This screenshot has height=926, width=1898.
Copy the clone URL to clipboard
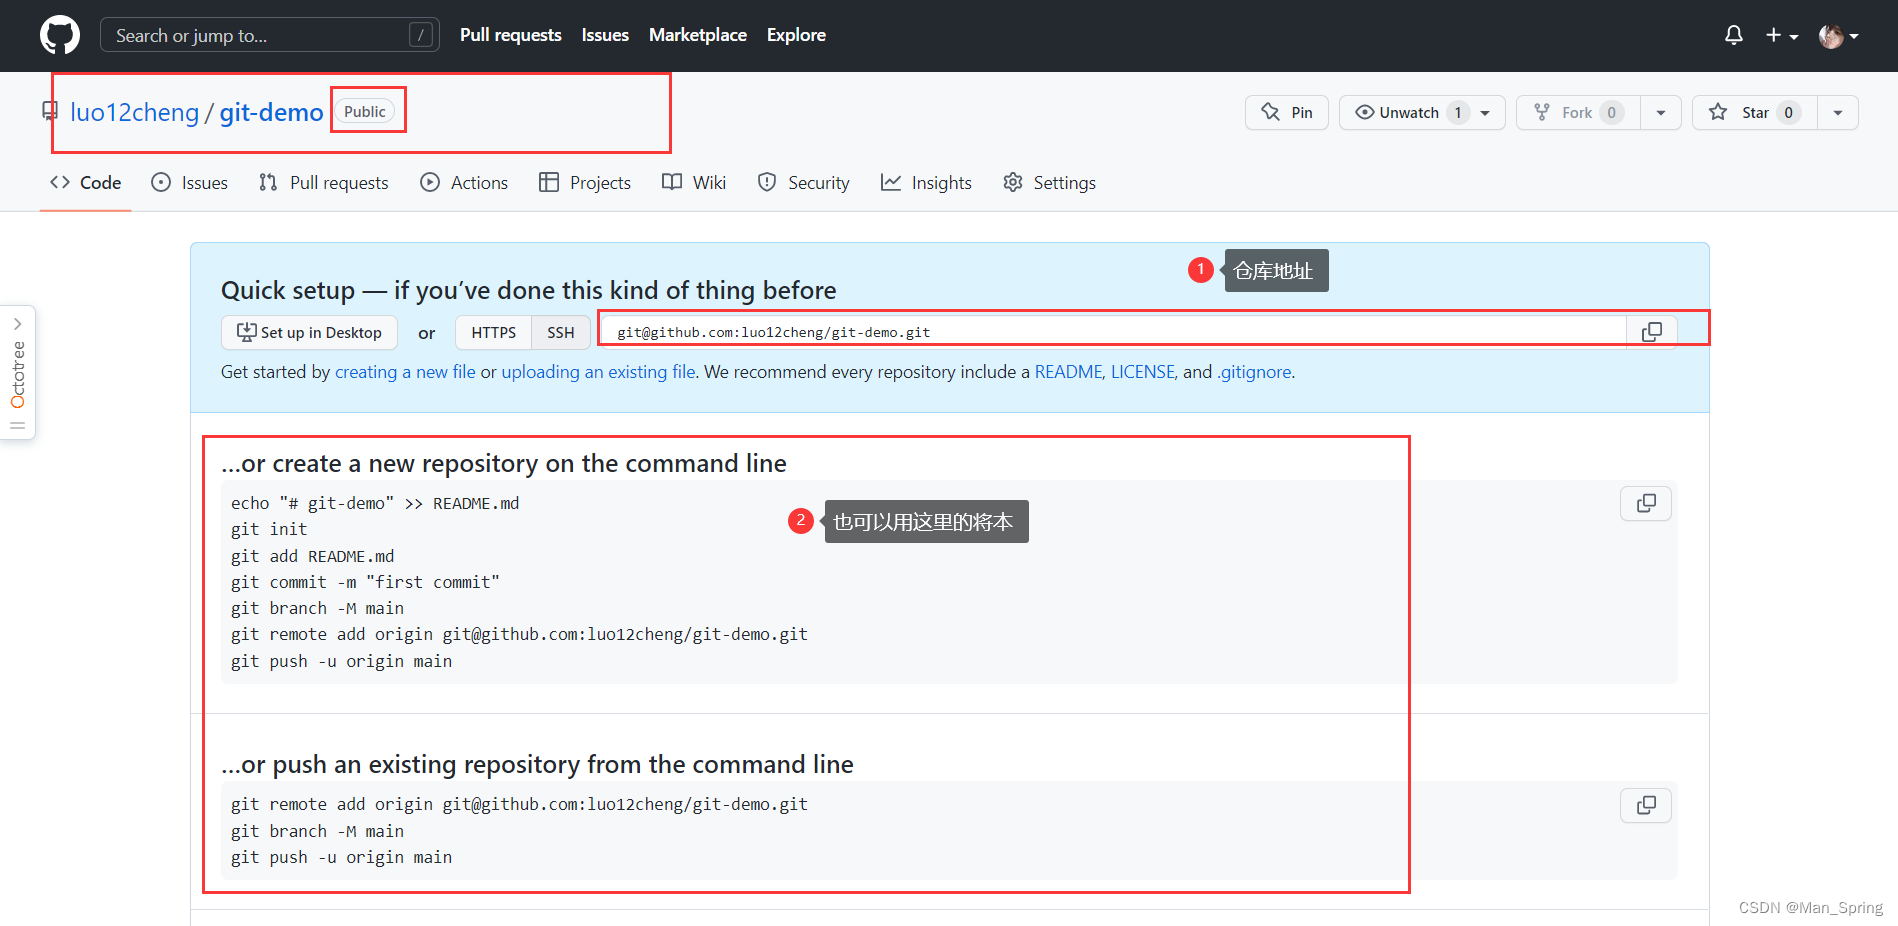1652,332
